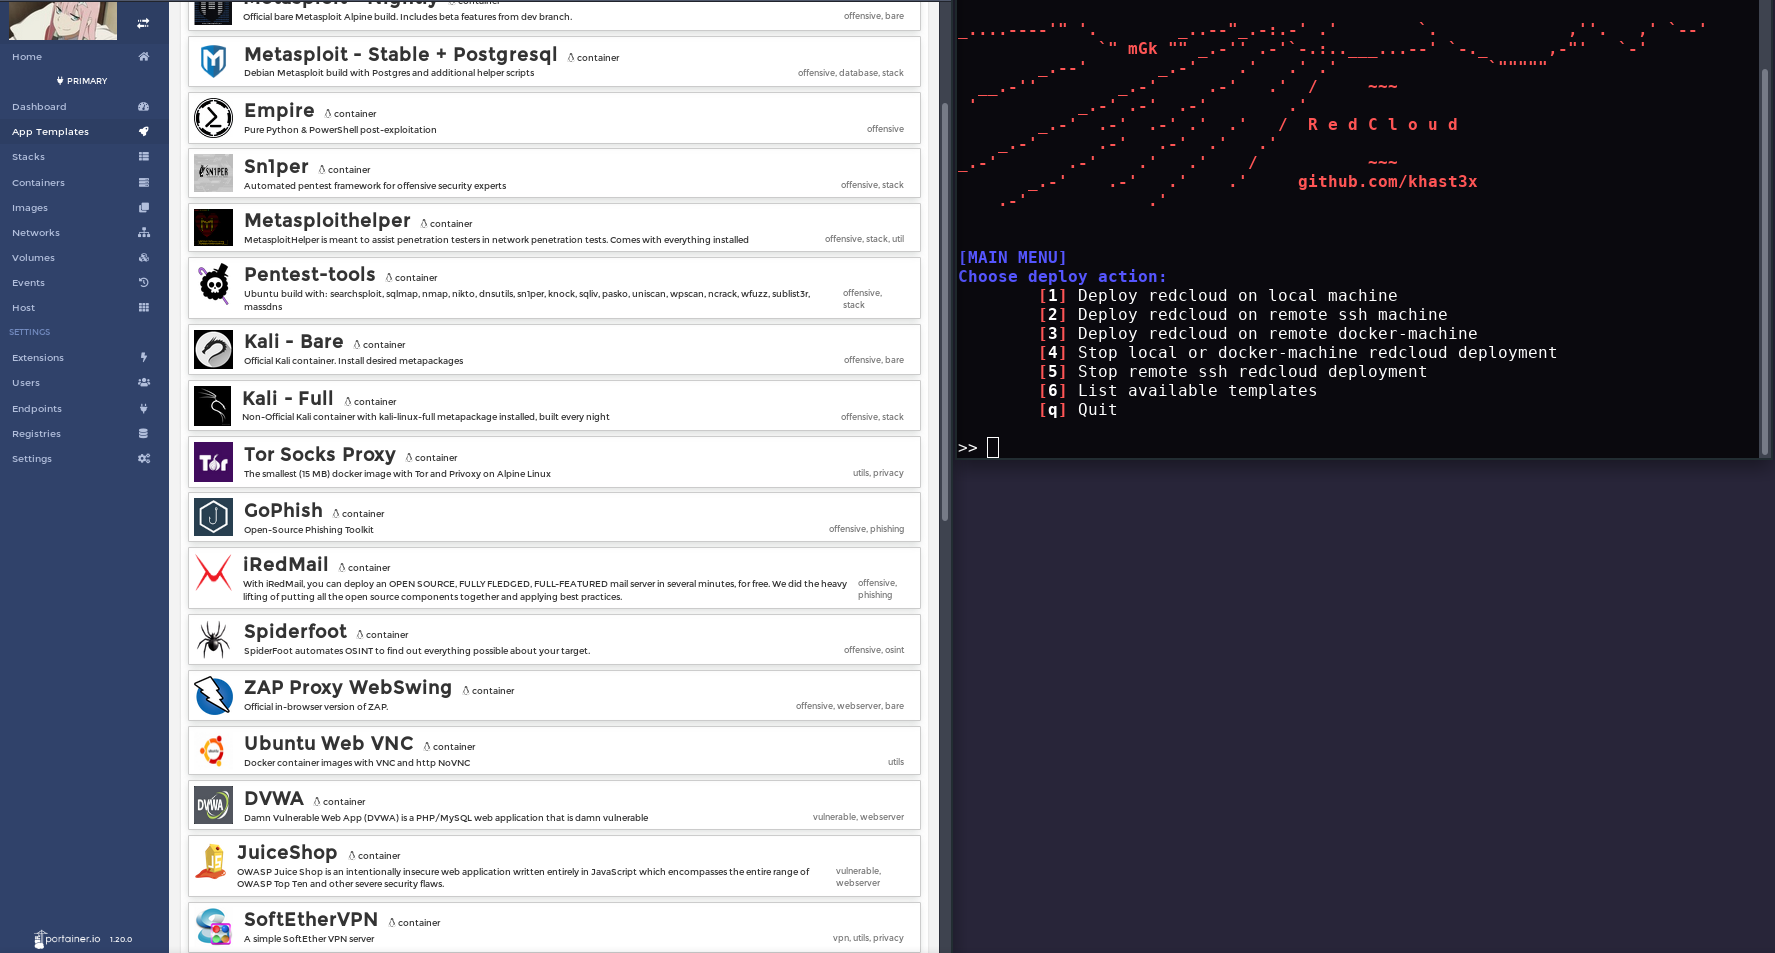
Task: Click the terminal window scrollbar
Action: coord(1765,260)
